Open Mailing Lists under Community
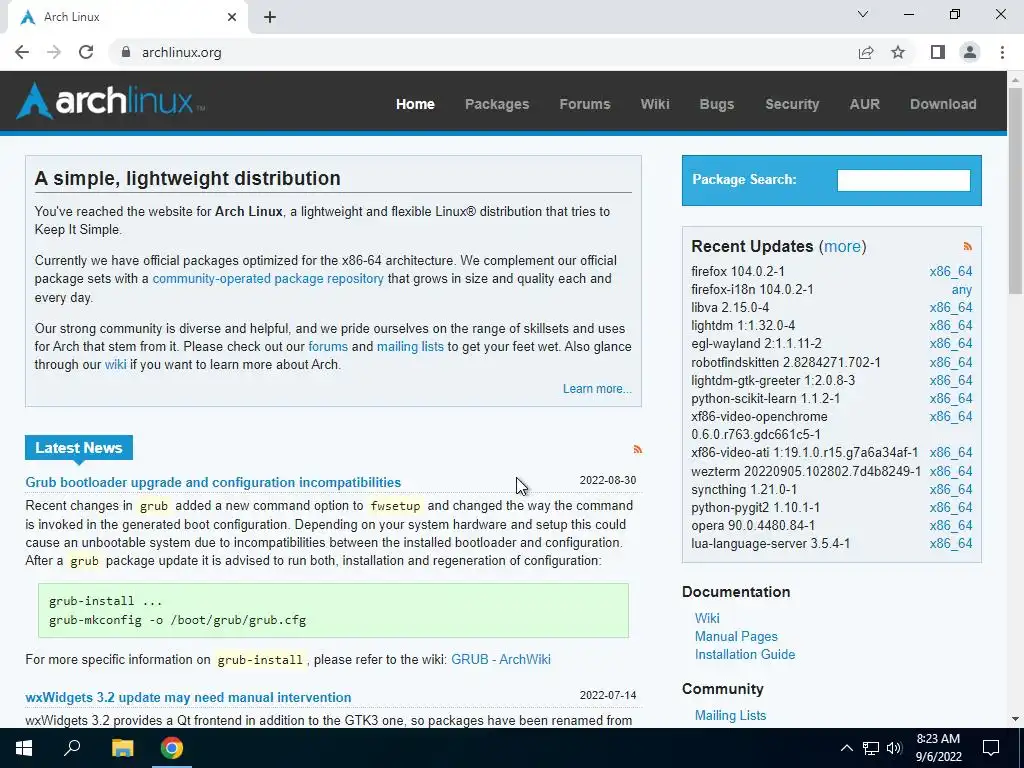Screen dimensions: 1024x768 [x=730, y=715]
